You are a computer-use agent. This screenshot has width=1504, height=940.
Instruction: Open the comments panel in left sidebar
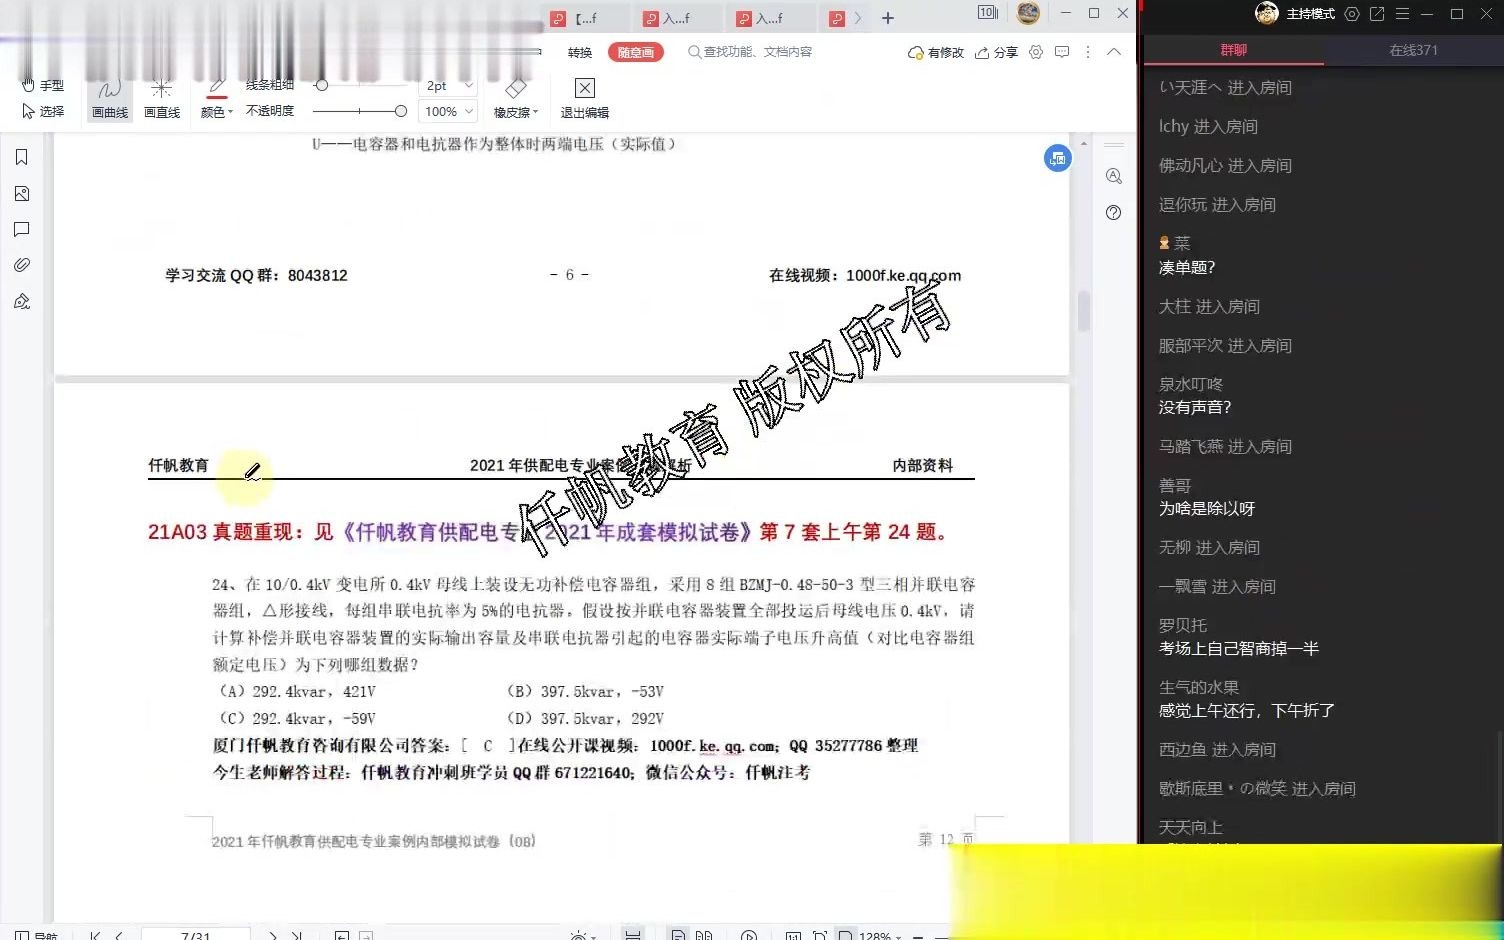21,229
